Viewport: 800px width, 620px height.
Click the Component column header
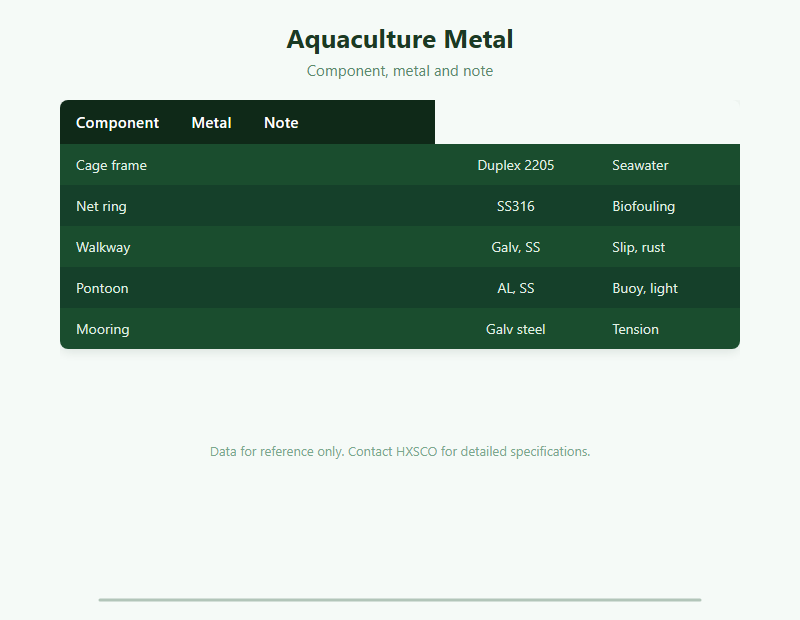117,122
